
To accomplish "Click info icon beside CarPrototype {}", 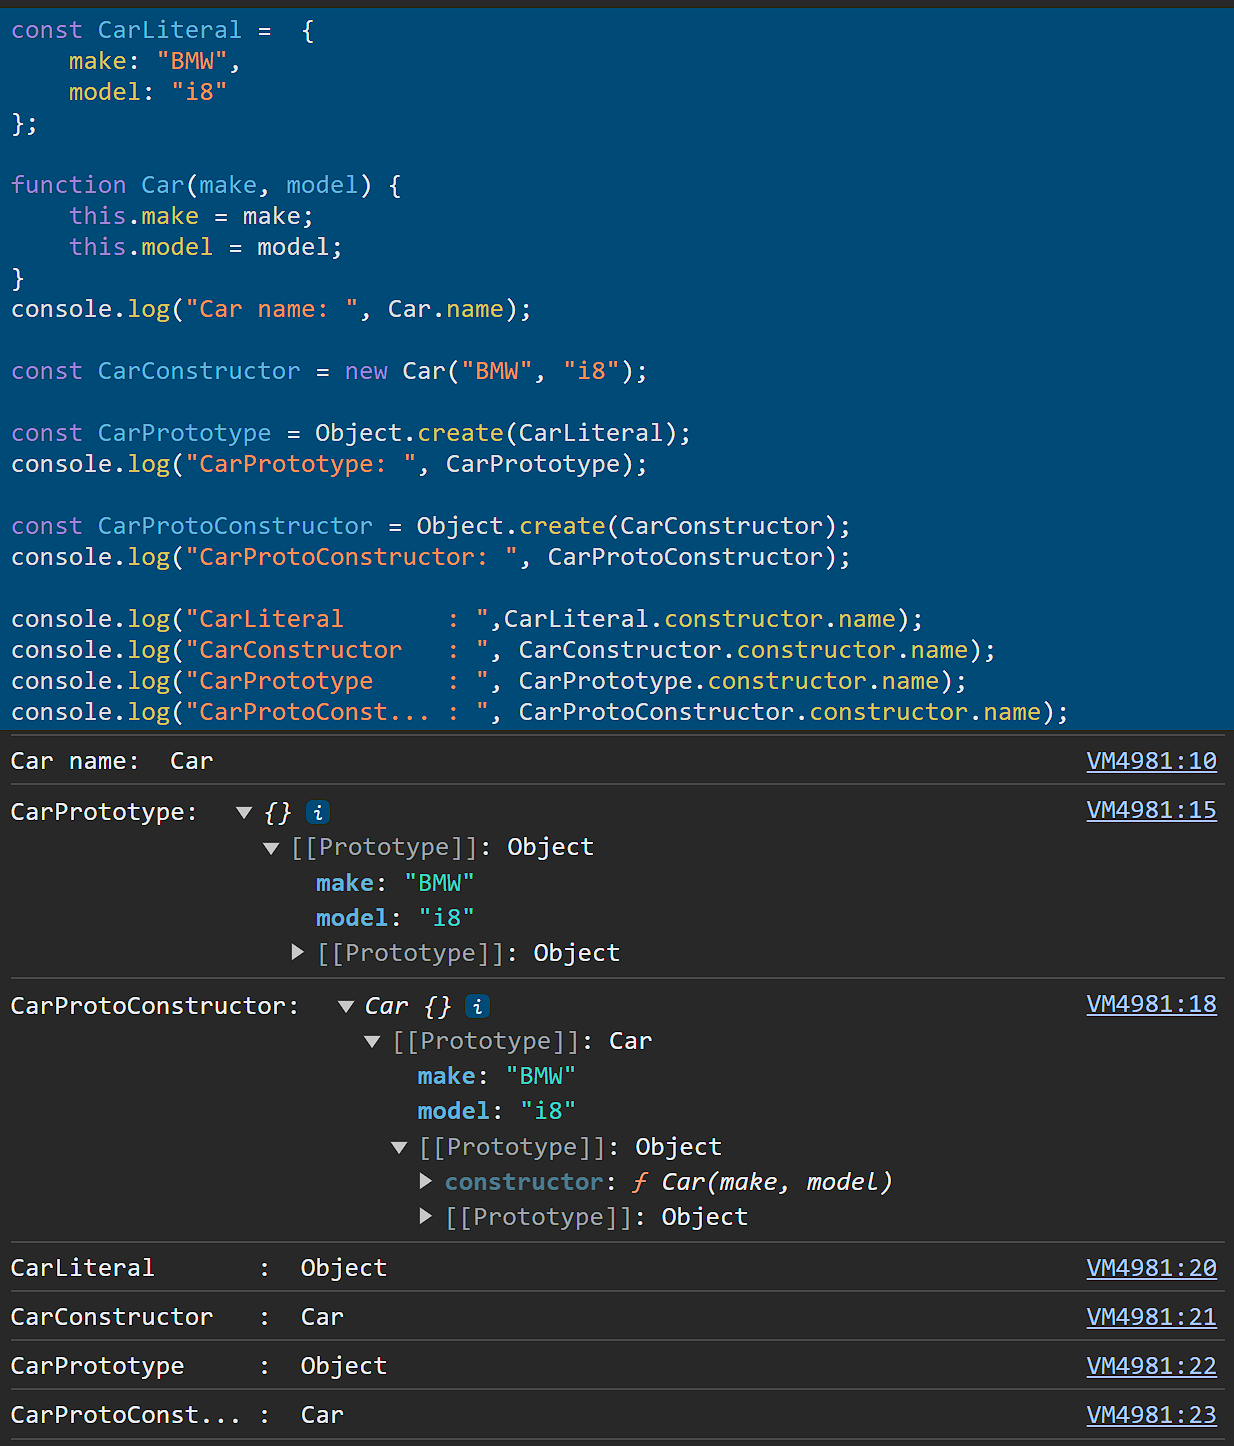I will coord(318,812).
